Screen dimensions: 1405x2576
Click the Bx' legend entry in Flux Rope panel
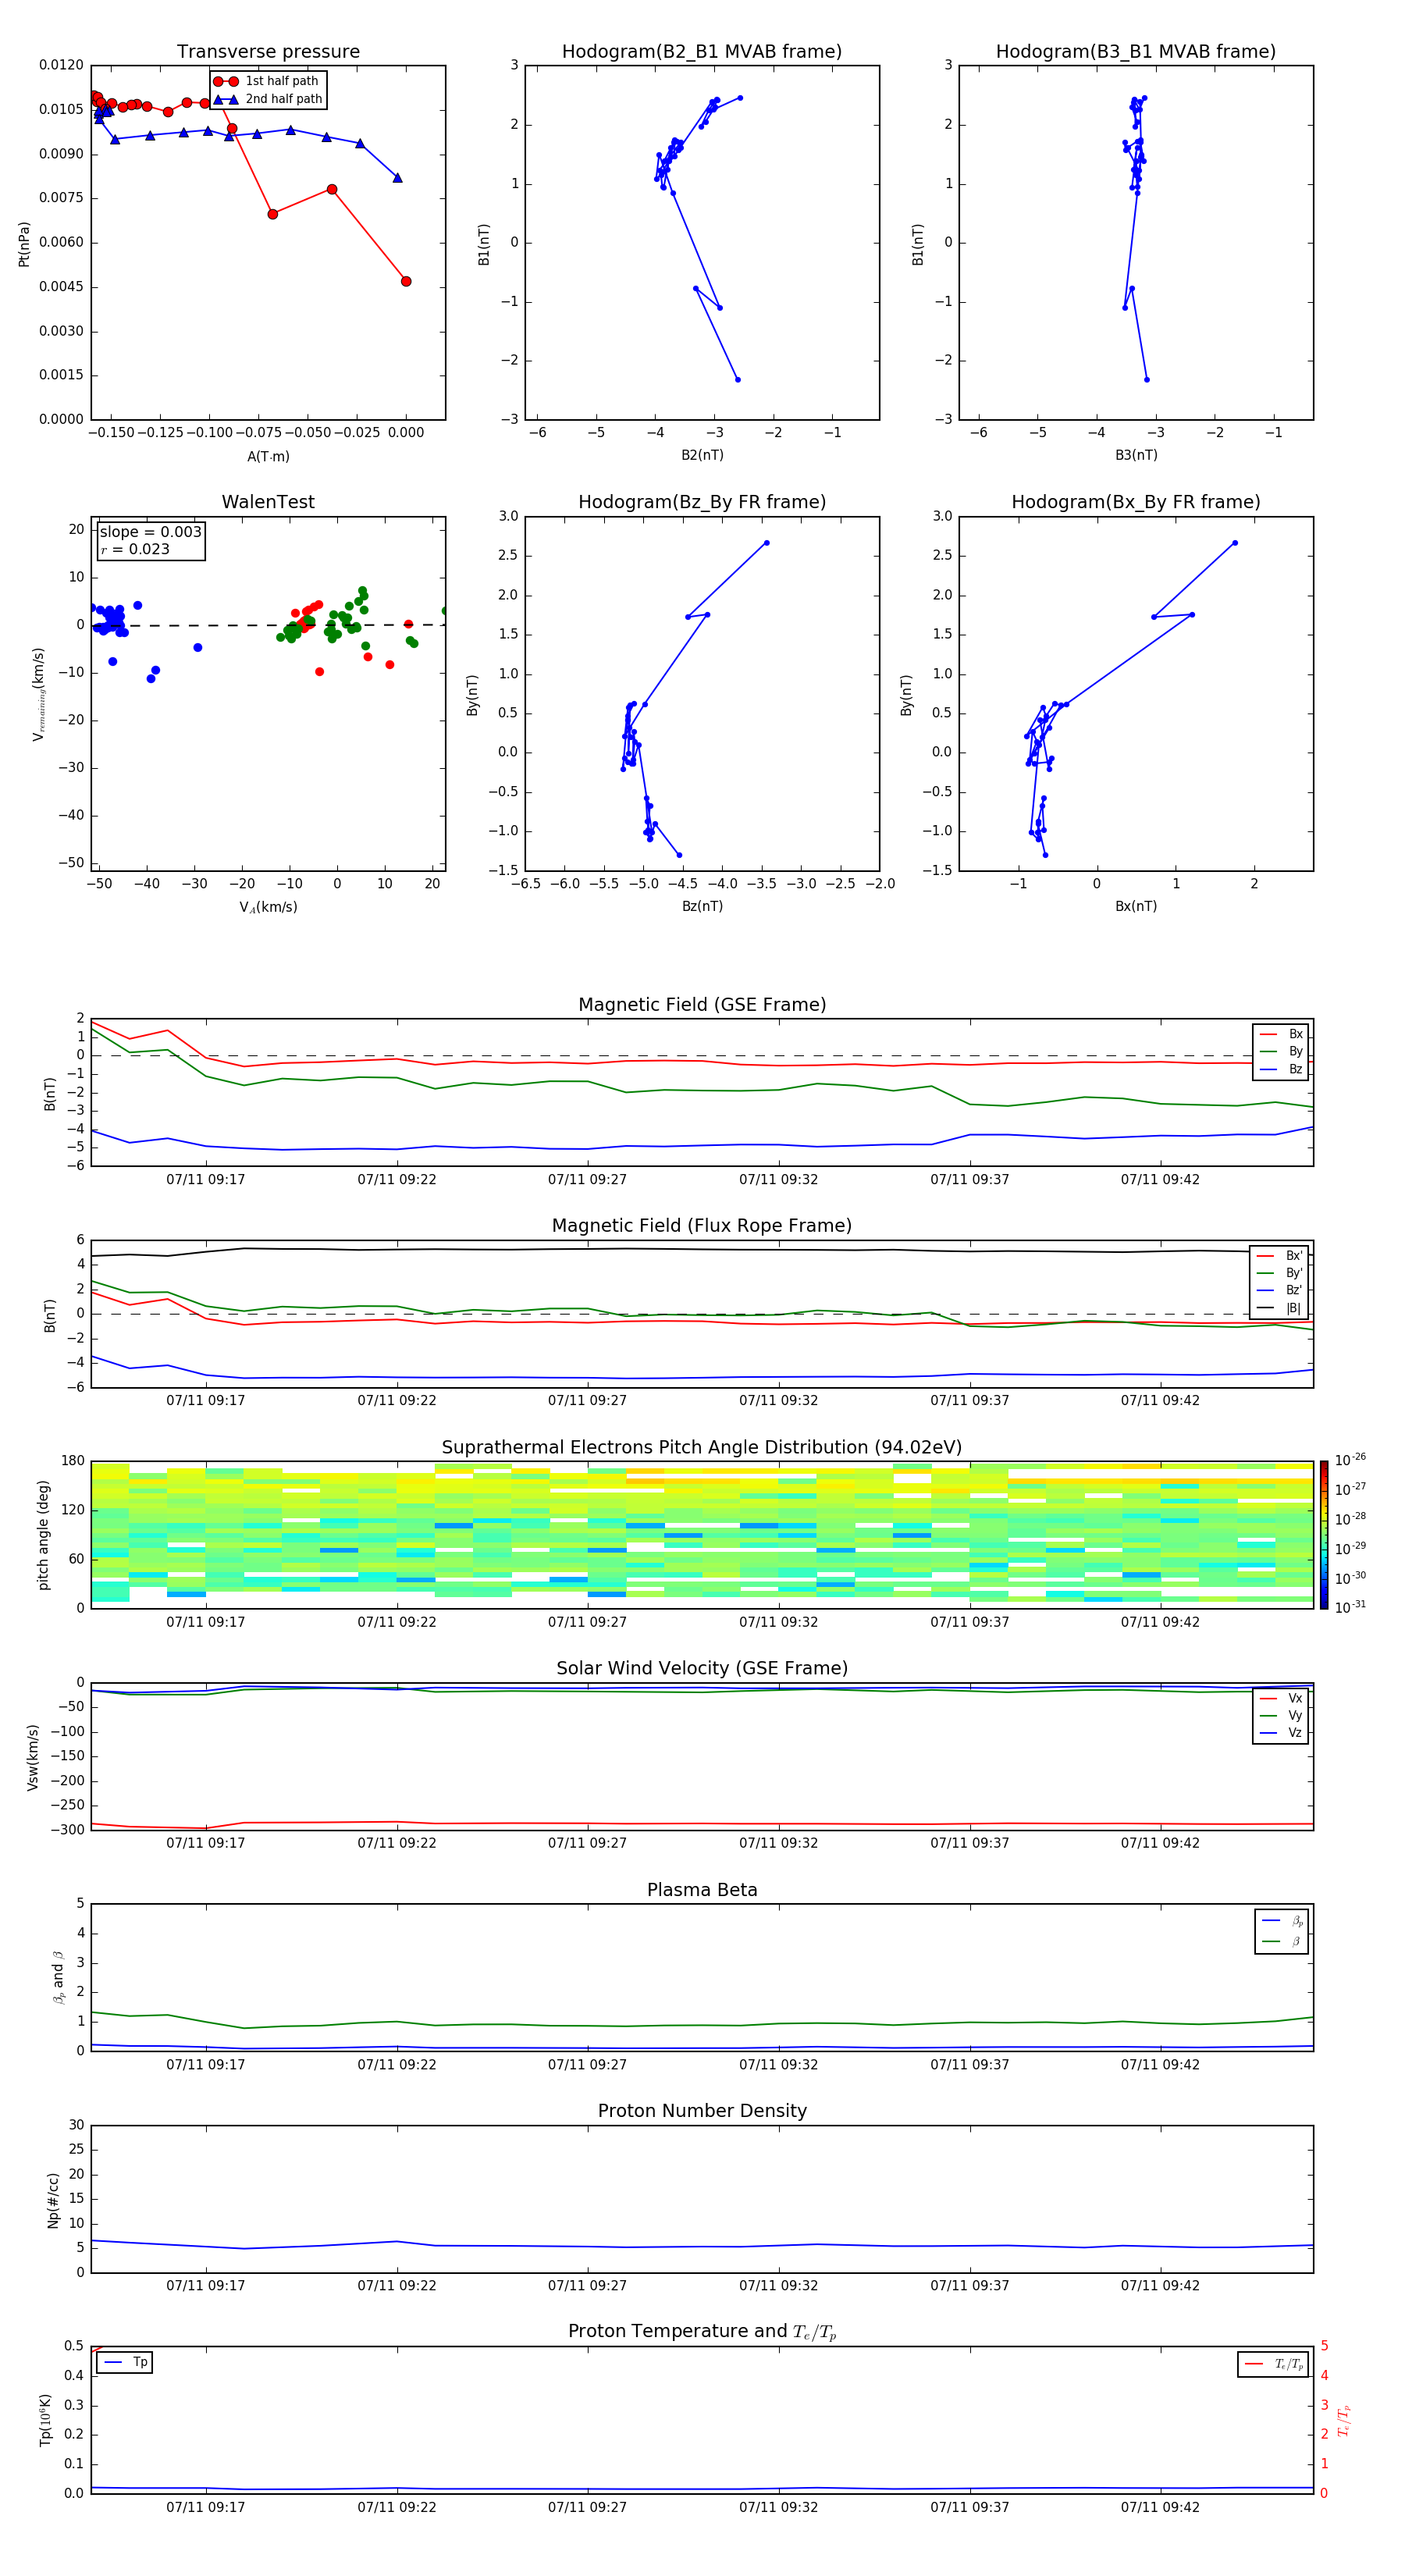pos(1279,1256)
